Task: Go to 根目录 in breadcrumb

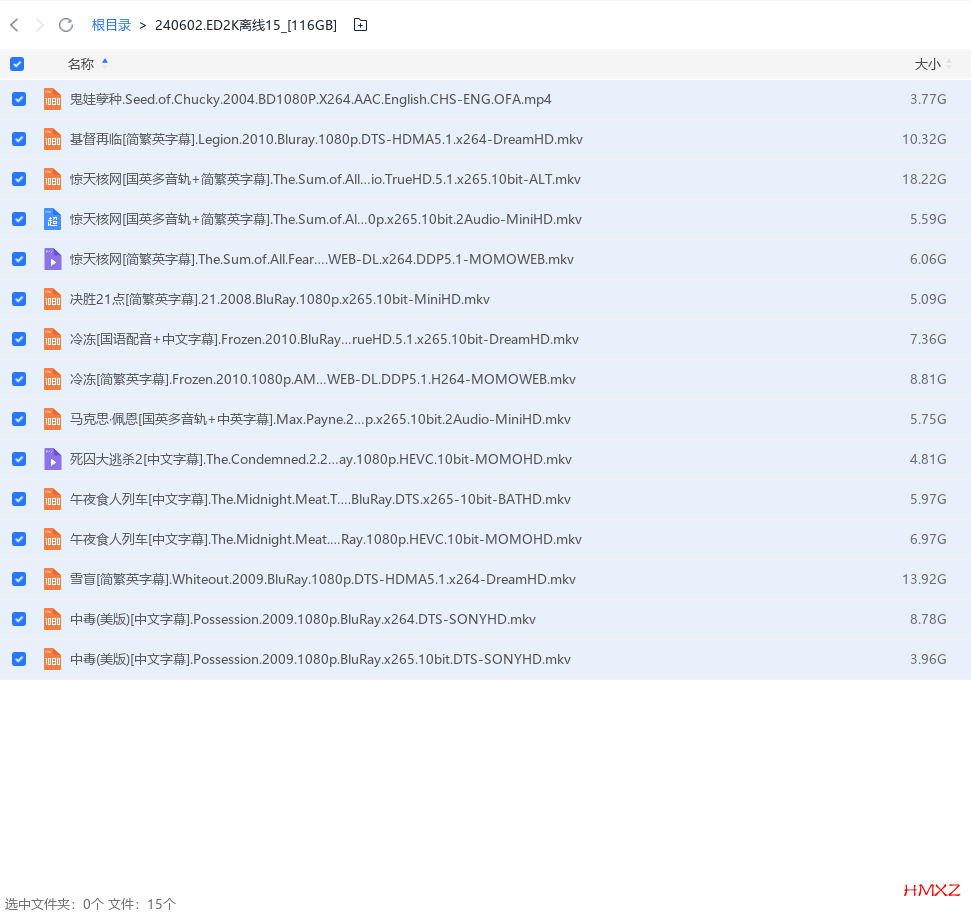Action: click(111, 25)
